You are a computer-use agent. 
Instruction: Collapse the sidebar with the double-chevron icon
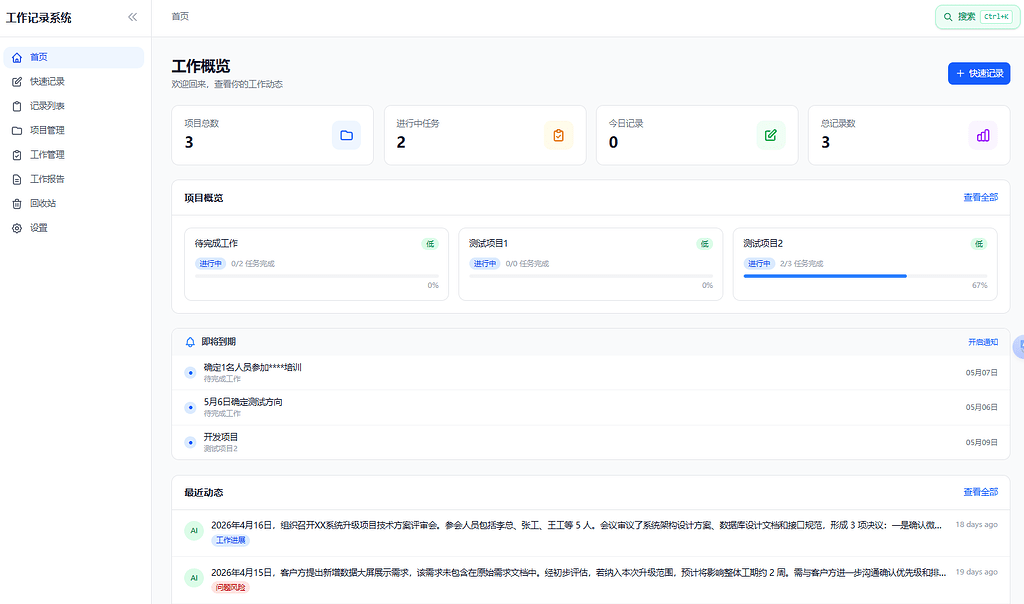[x=133, y=17]
